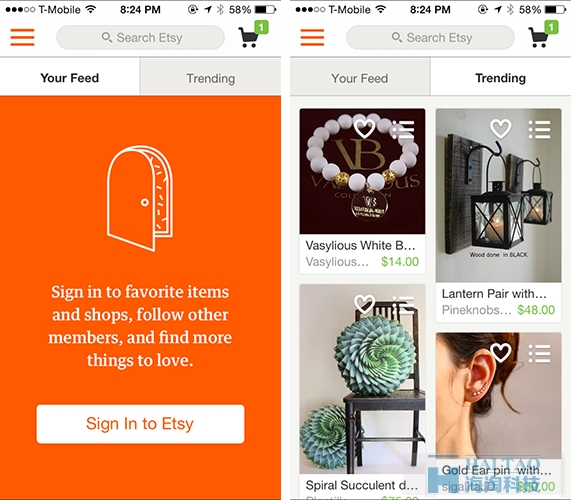Switch to Your Feed tab on right screen
Image resolution: width=571 pixels, height=500 pixels.
pos(360,78)
